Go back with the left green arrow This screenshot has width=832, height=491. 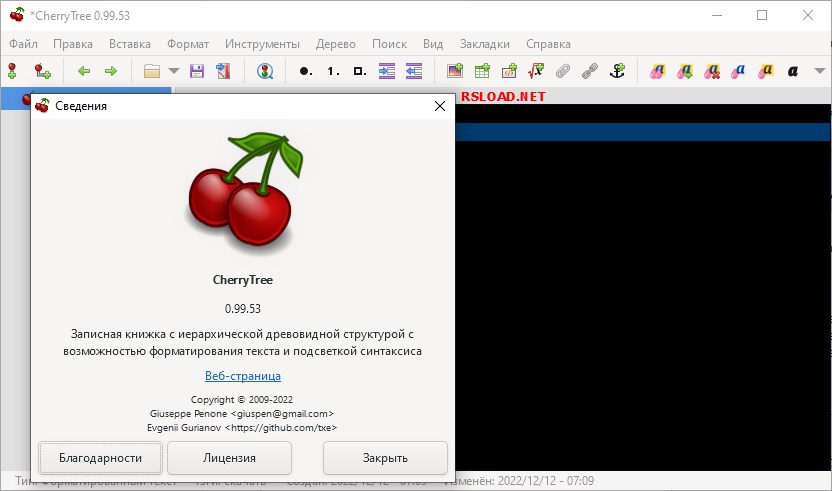84,71
